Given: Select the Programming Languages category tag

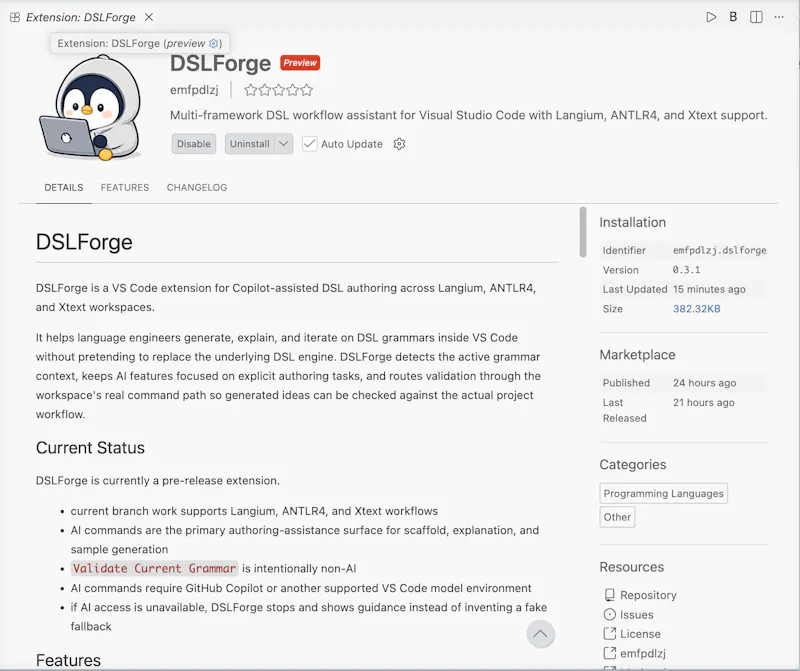Looking at the screenshot, I should 663,493.
